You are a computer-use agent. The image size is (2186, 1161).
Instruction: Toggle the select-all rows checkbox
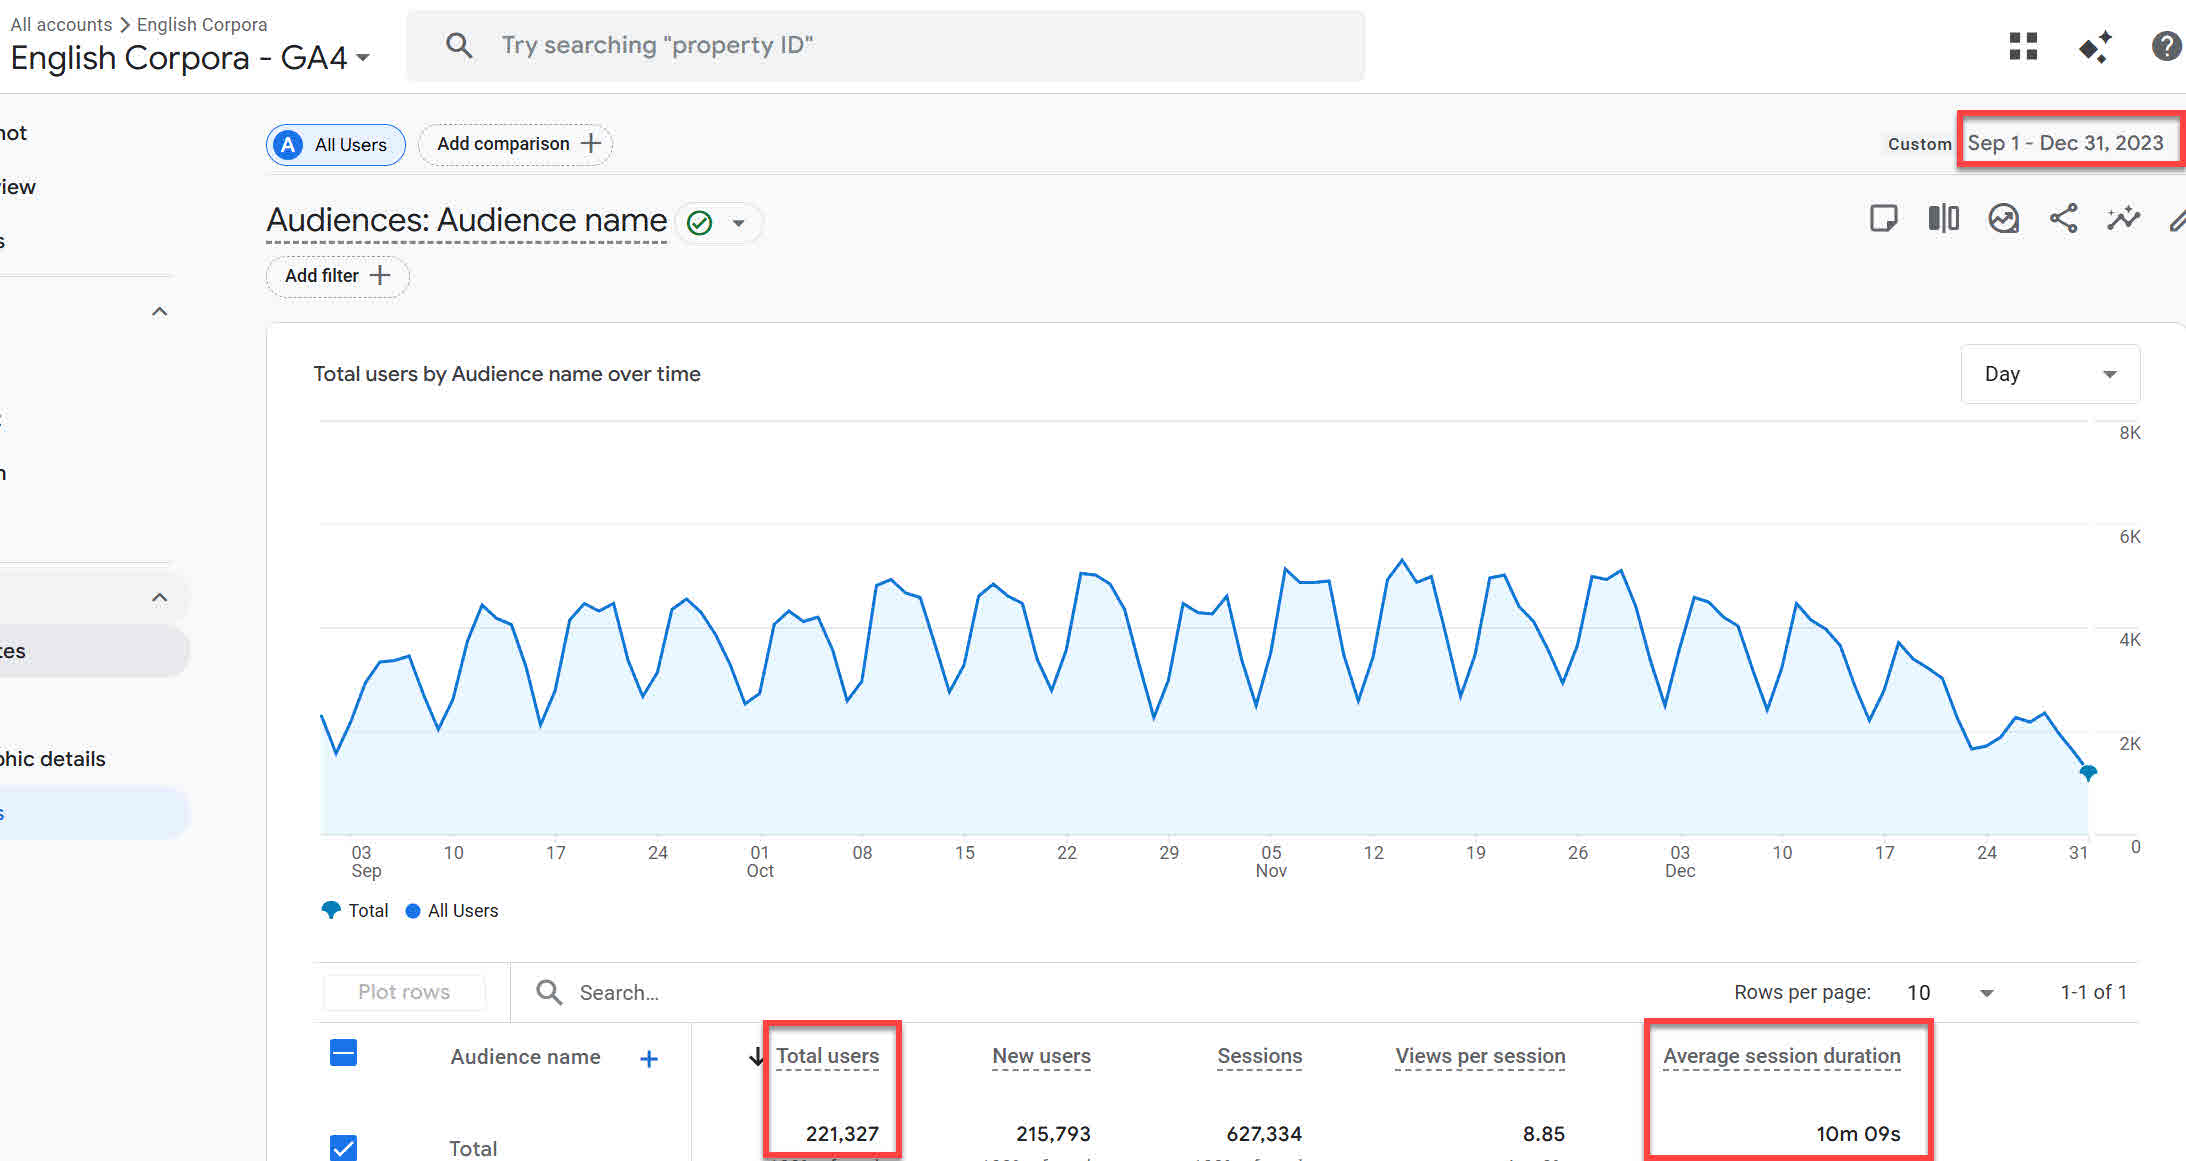(343, 1053)
